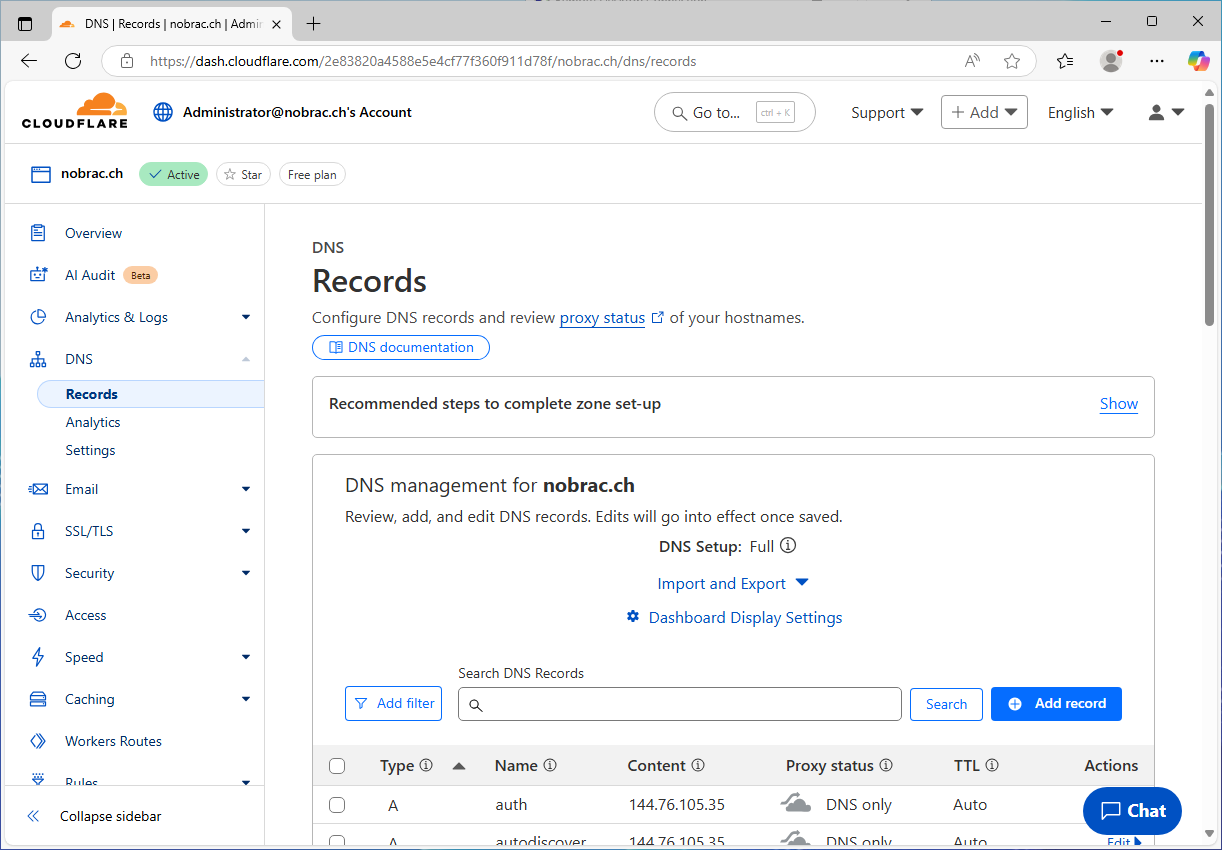Select Settings under DNS
The image size is (1222, 850).
click(x=90, y=450)
